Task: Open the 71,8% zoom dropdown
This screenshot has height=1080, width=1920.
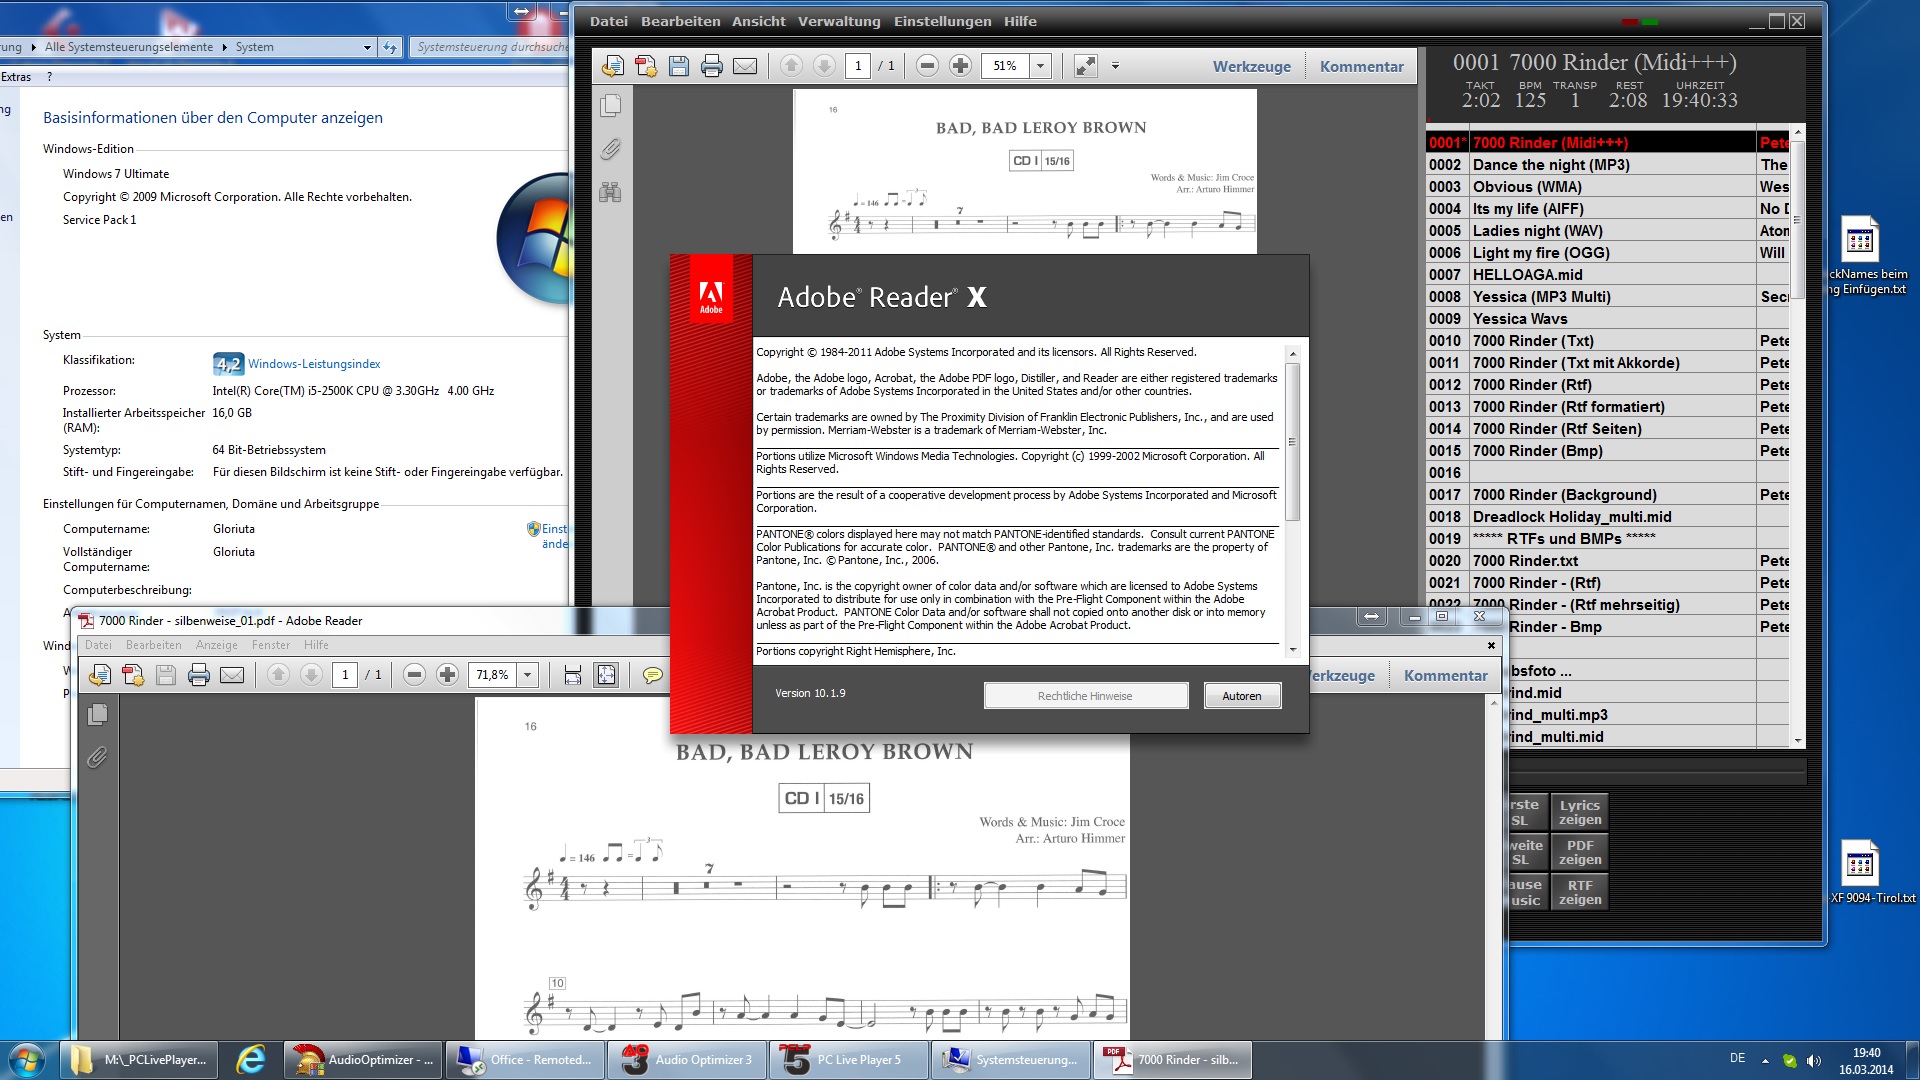Action: click(528, 675)
